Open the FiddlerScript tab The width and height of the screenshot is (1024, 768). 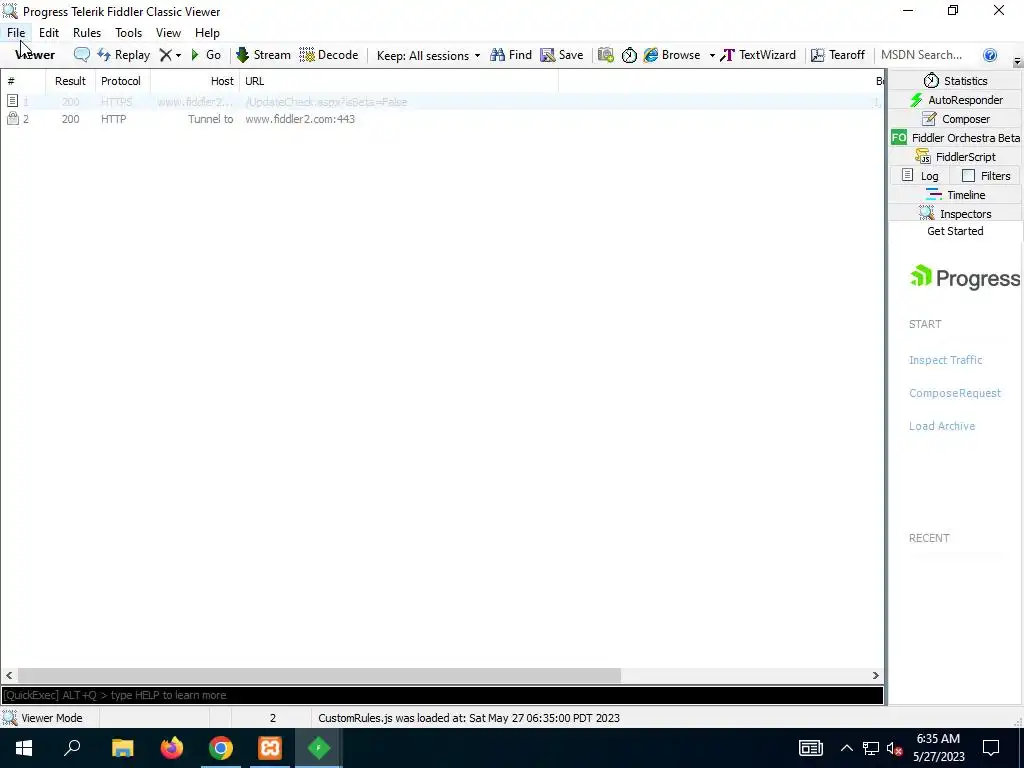(x=955, y=157)
